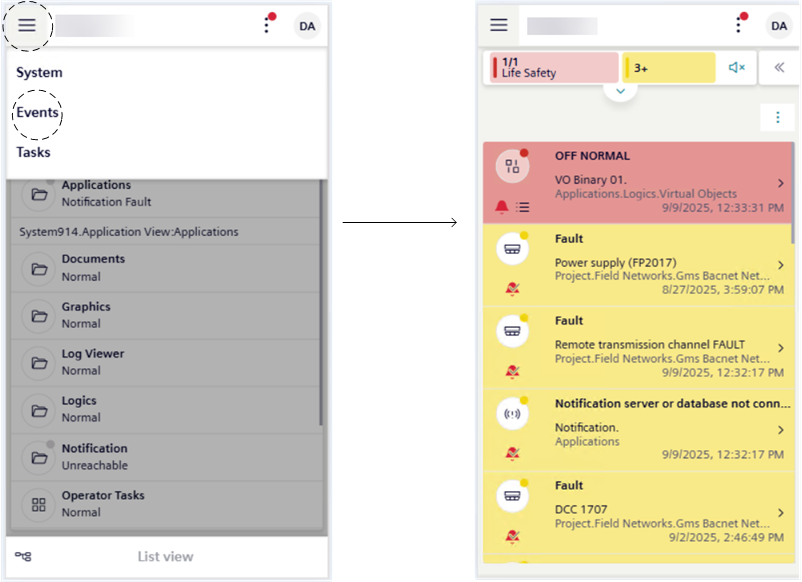This screenshot has width=802, height=582.
Task: Collapse the event panel with the double-chevron button
Action: [x=777, y=68]
